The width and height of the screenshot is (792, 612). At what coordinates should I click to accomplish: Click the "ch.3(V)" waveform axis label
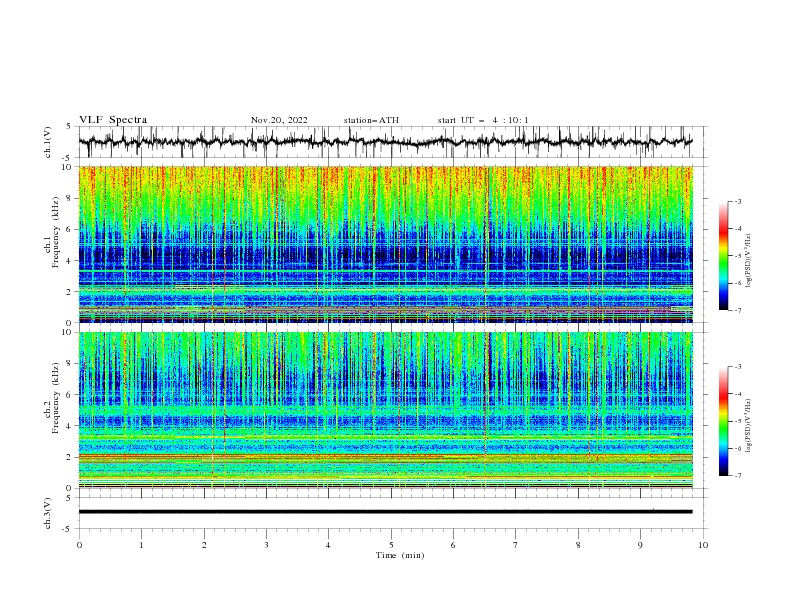[x=48, y=513]
